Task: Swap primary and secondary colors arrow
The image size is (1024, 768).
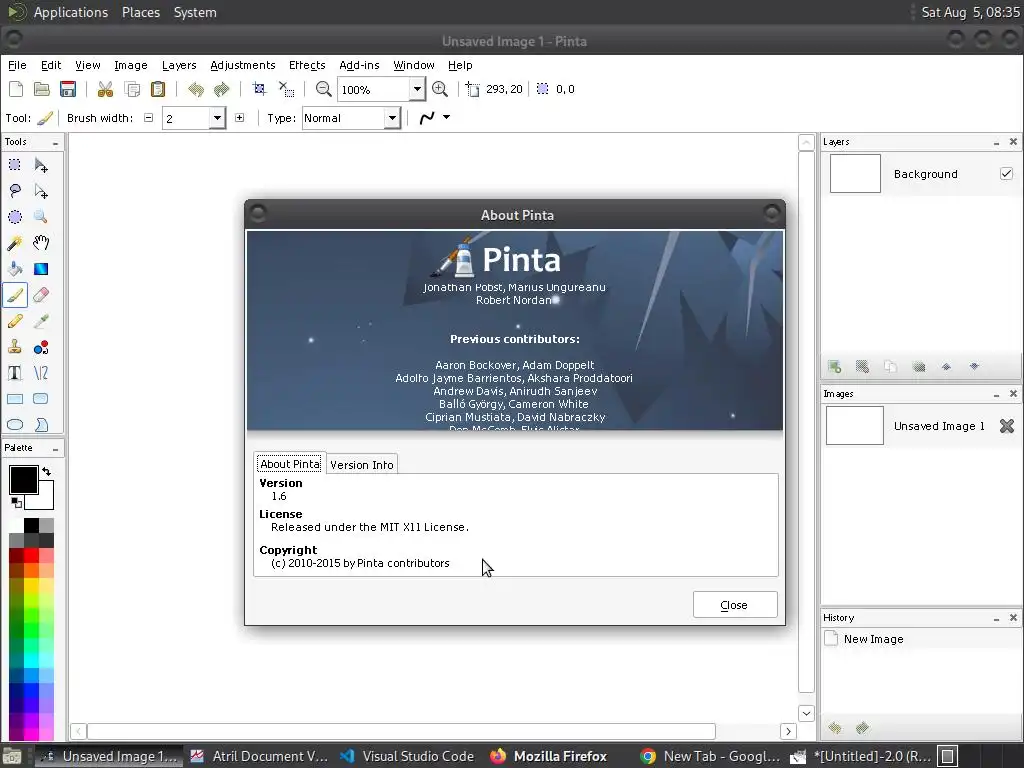Action: 46,472
